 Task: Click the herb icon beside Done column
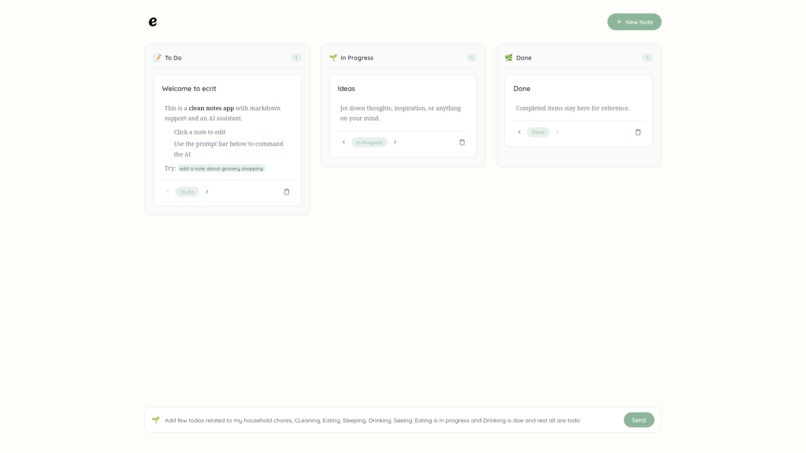(508, 58)
